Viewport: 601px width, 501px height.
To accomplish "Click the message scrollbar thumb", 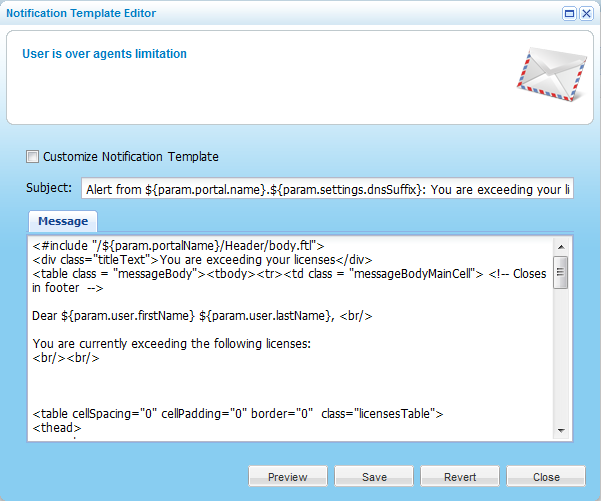I will coord(561,272).
